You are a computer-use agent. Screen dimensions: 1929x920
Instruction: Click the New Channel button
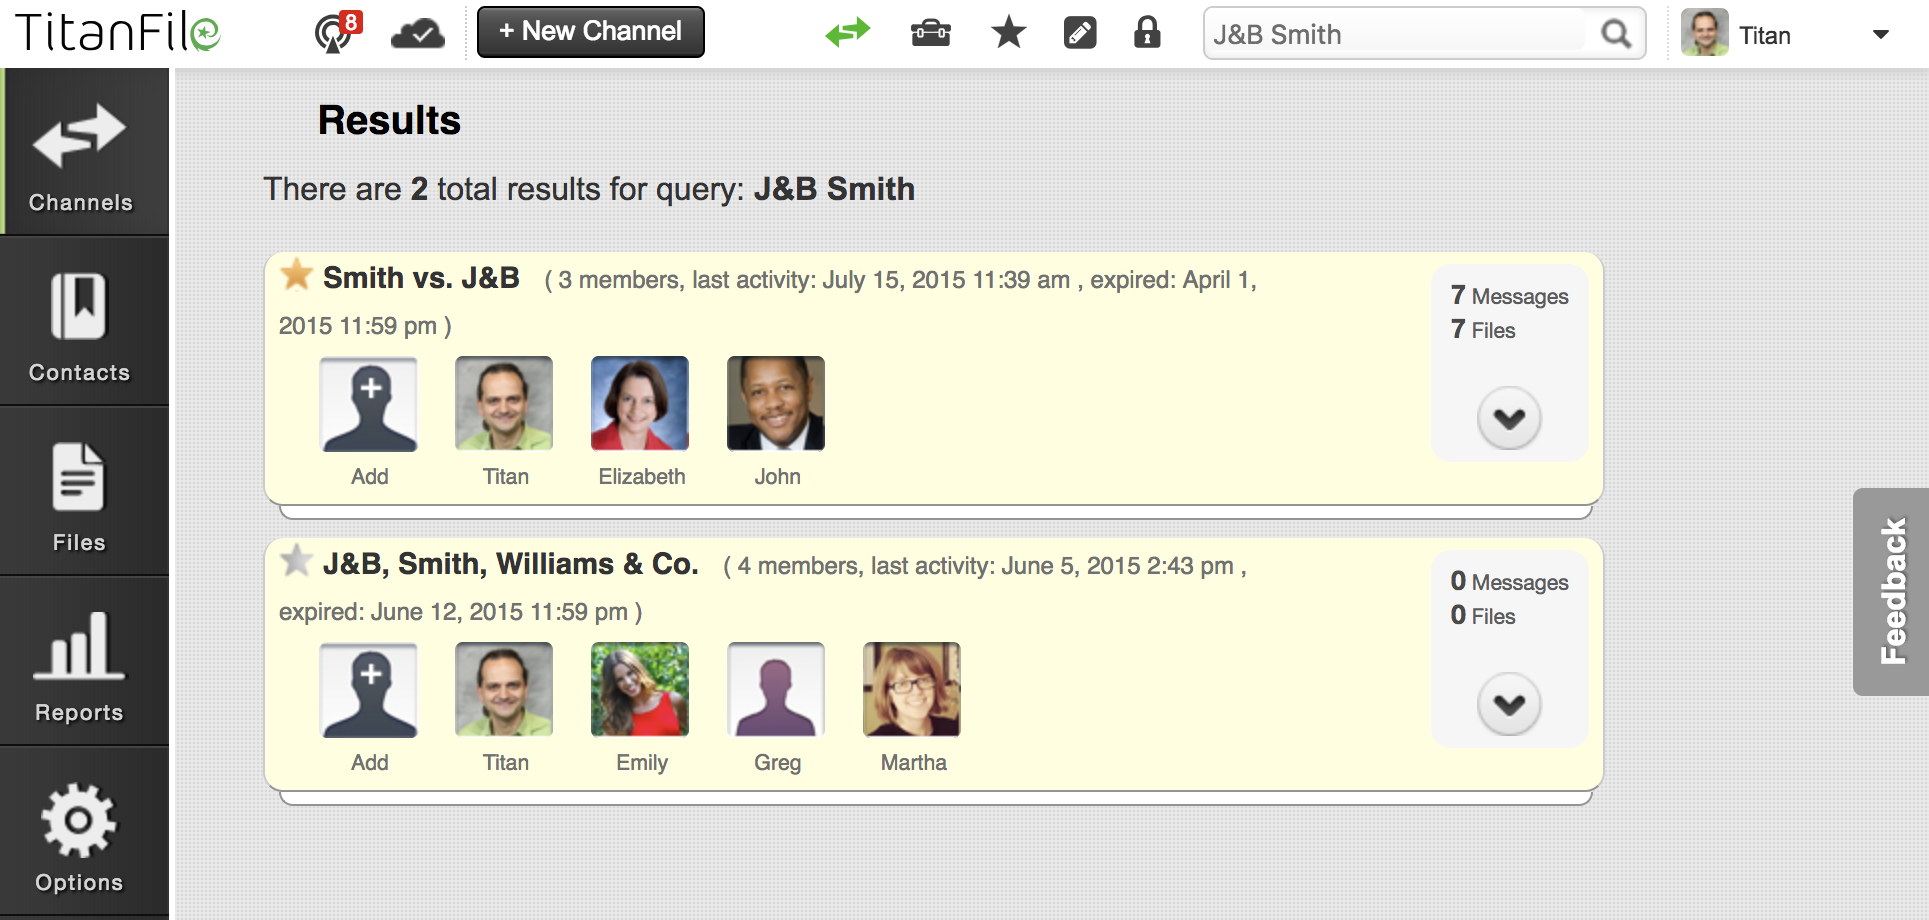590,32
